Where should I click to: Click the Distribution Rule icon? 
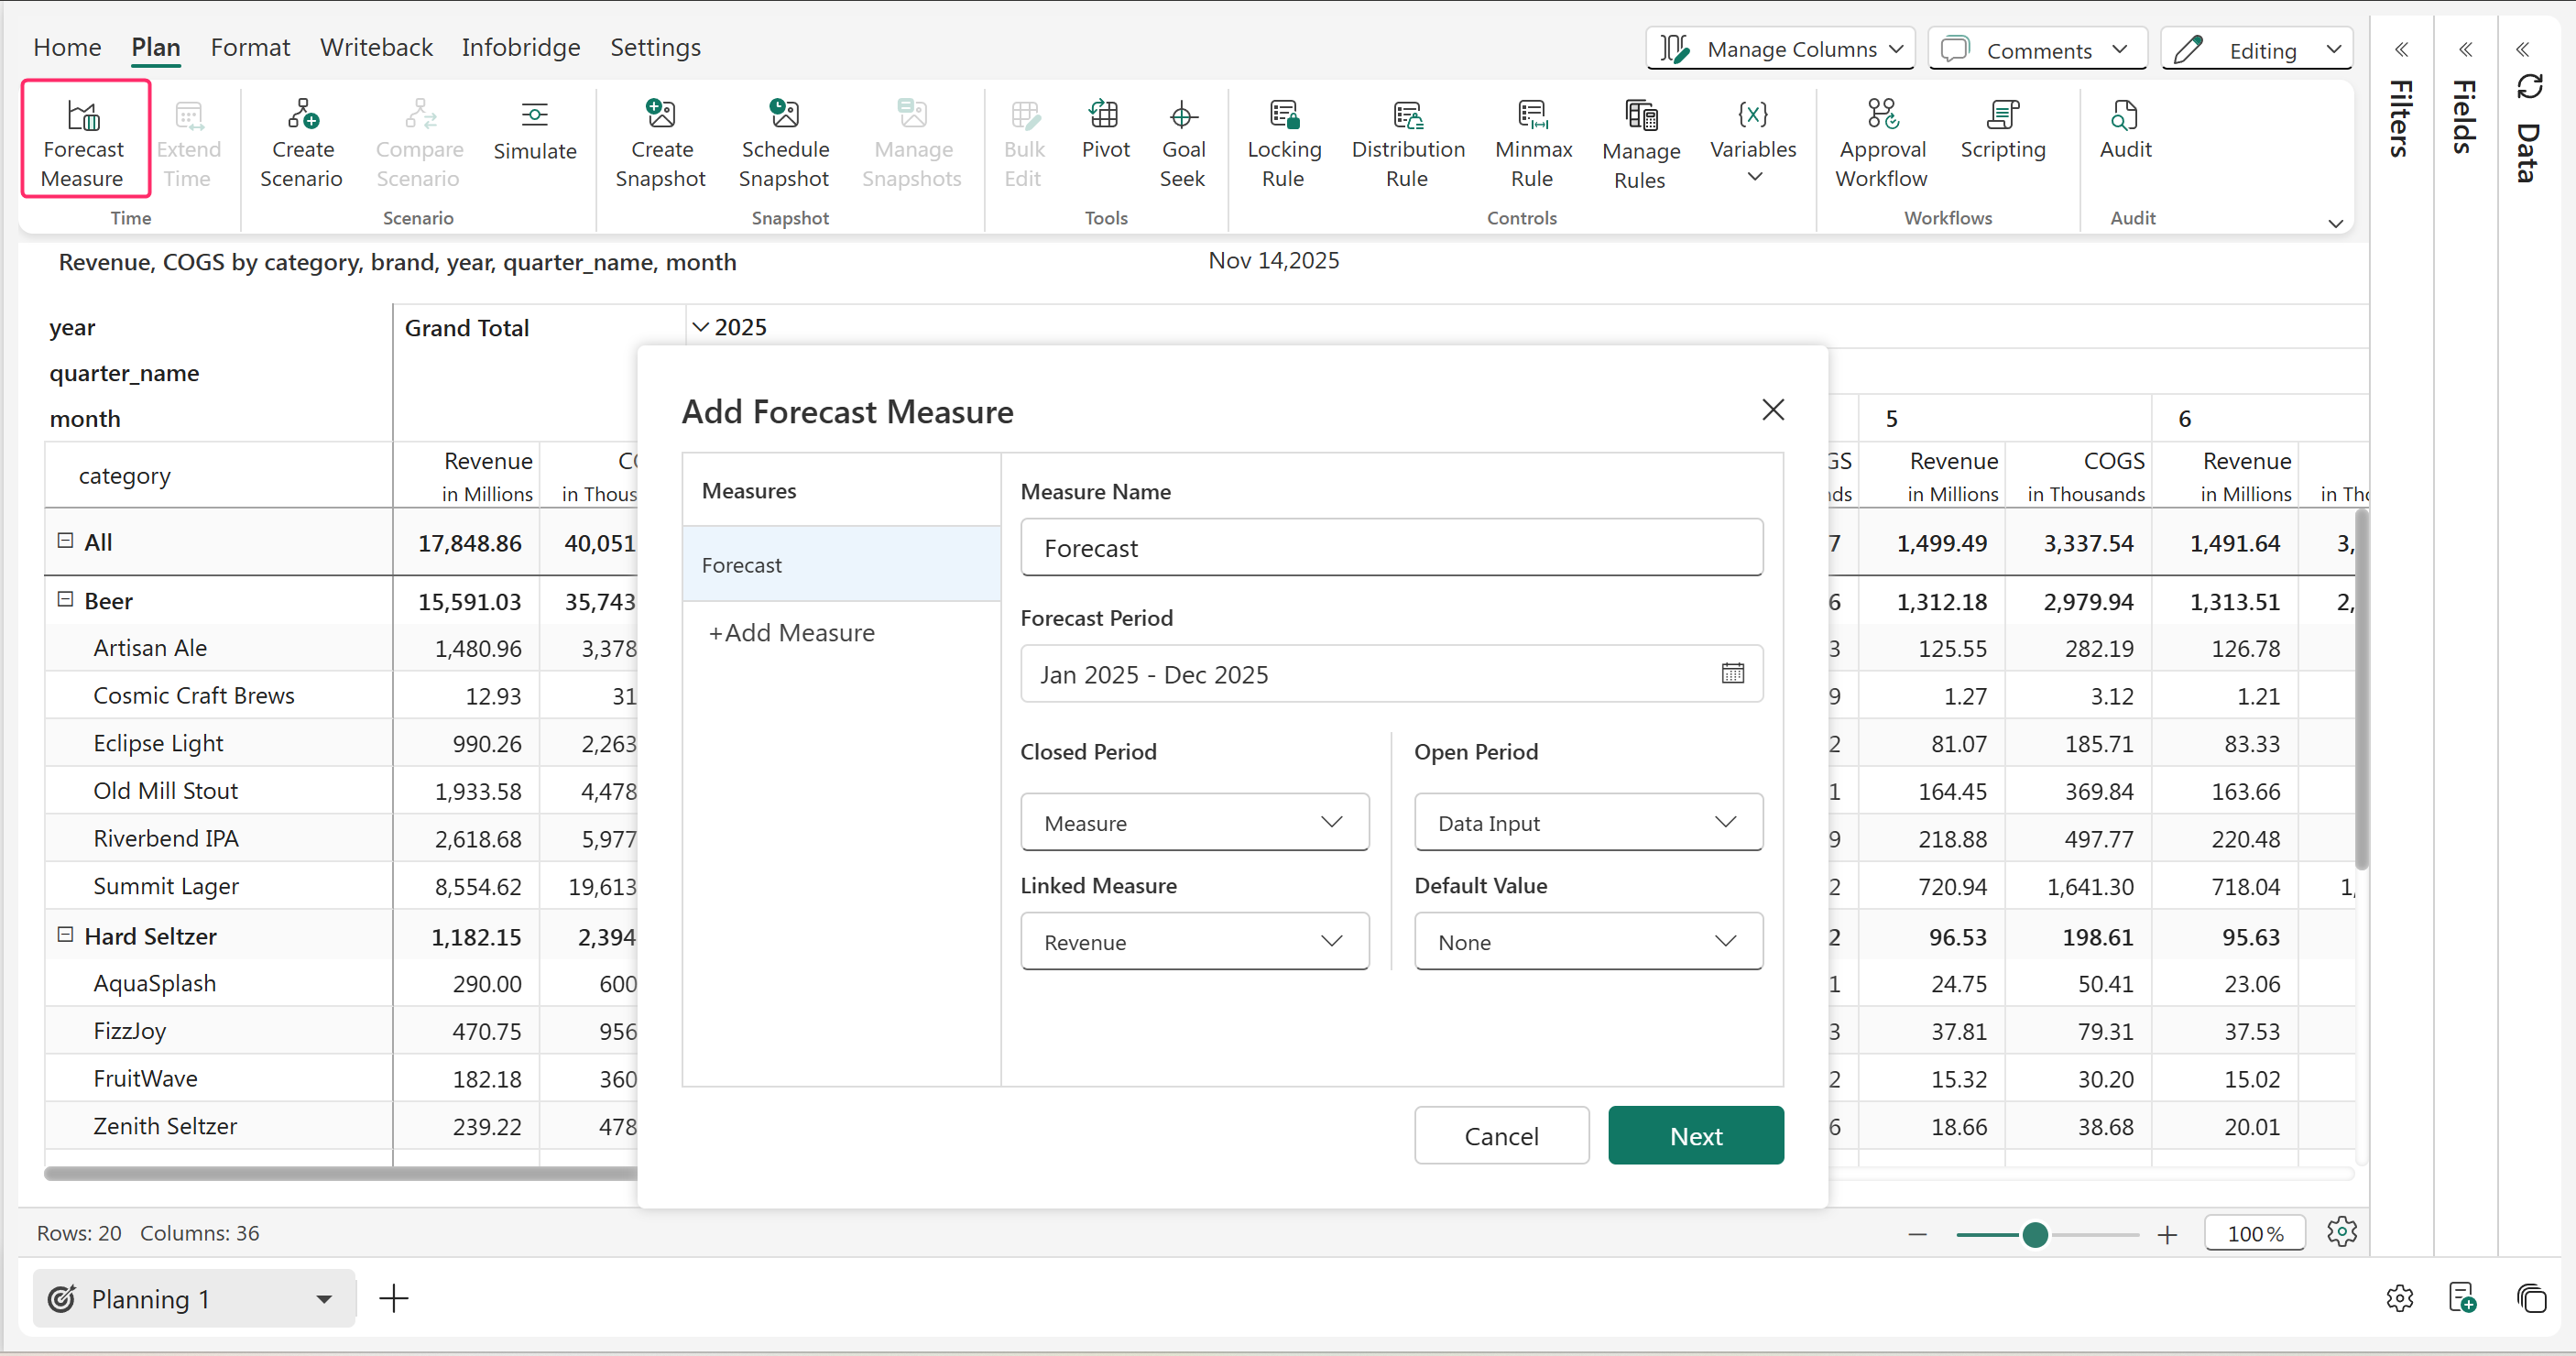coord(1407,115)
